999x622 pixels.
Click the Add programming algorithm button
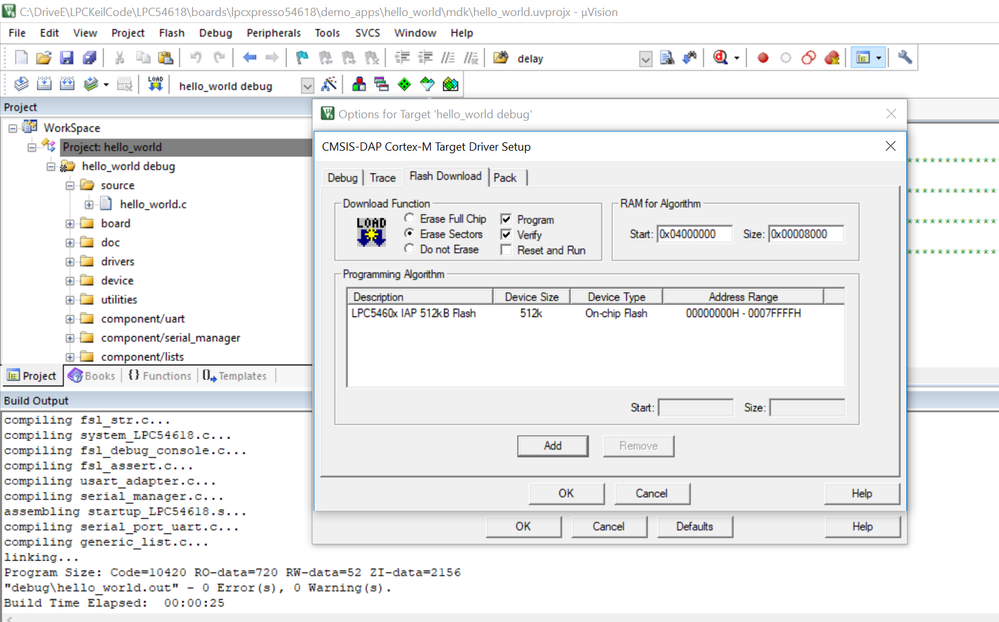click(x=552, y=445)
